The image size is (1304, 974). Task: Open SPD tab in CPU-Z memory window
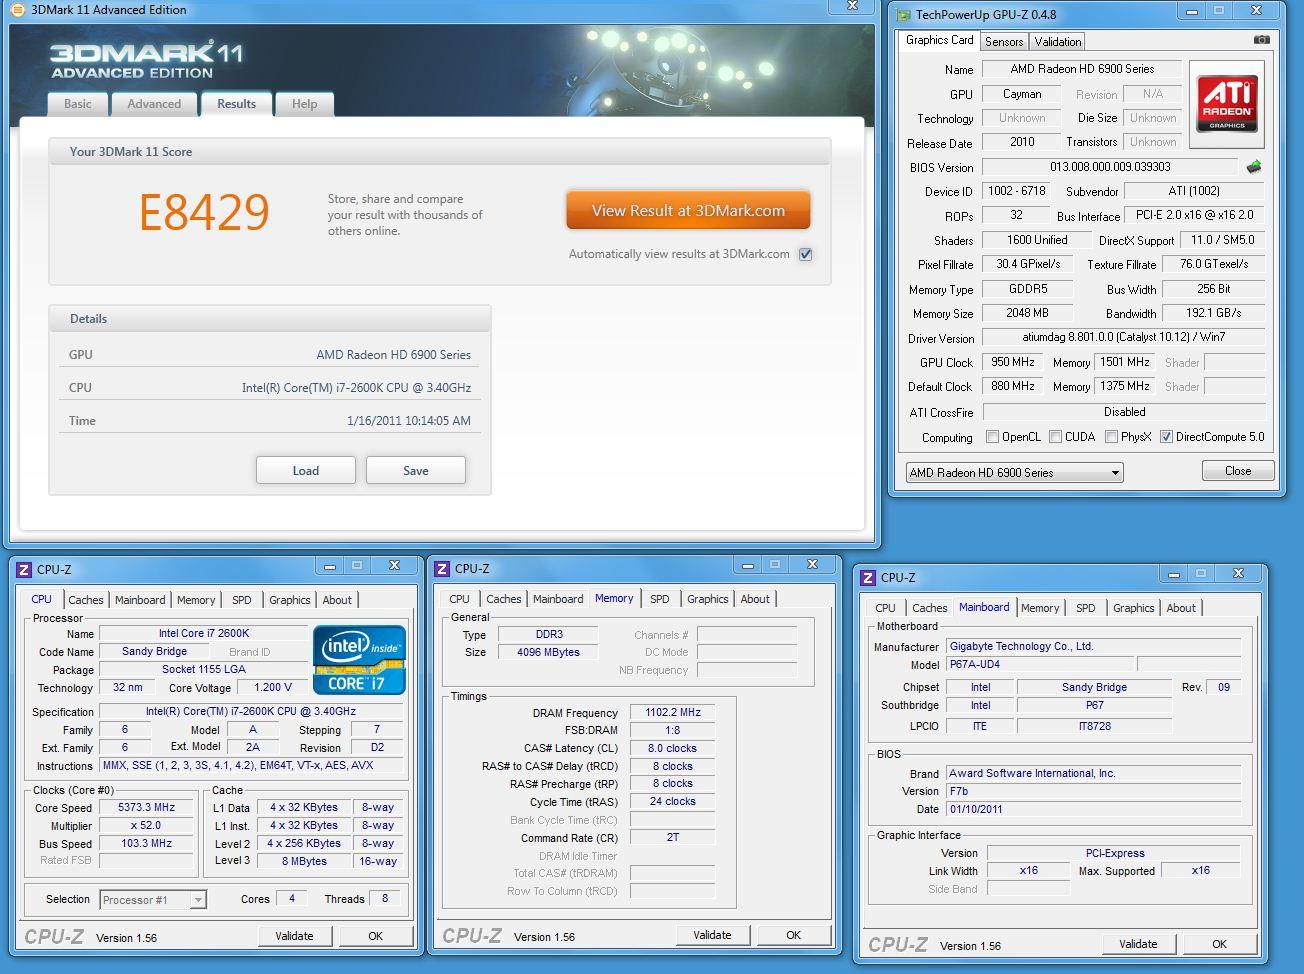tap(660, 599)
